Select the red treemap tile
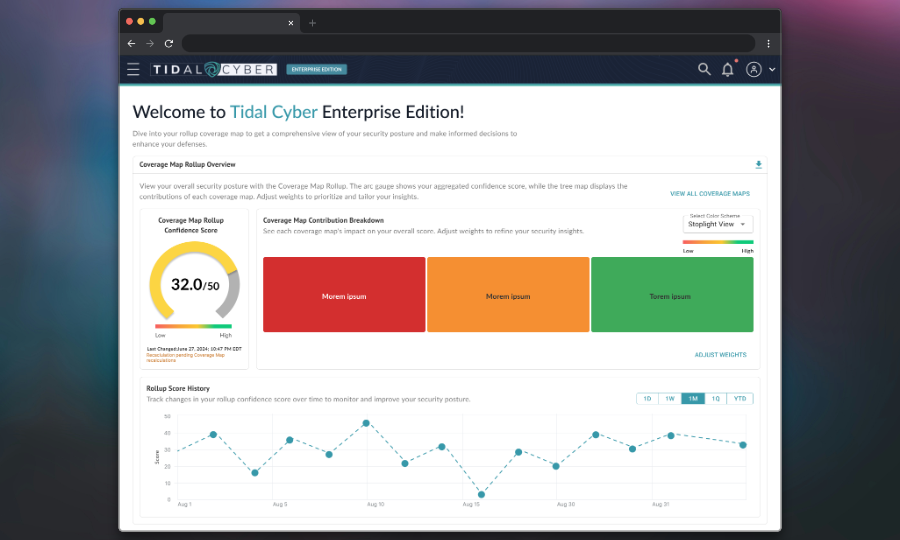 [x=344, y=295]
